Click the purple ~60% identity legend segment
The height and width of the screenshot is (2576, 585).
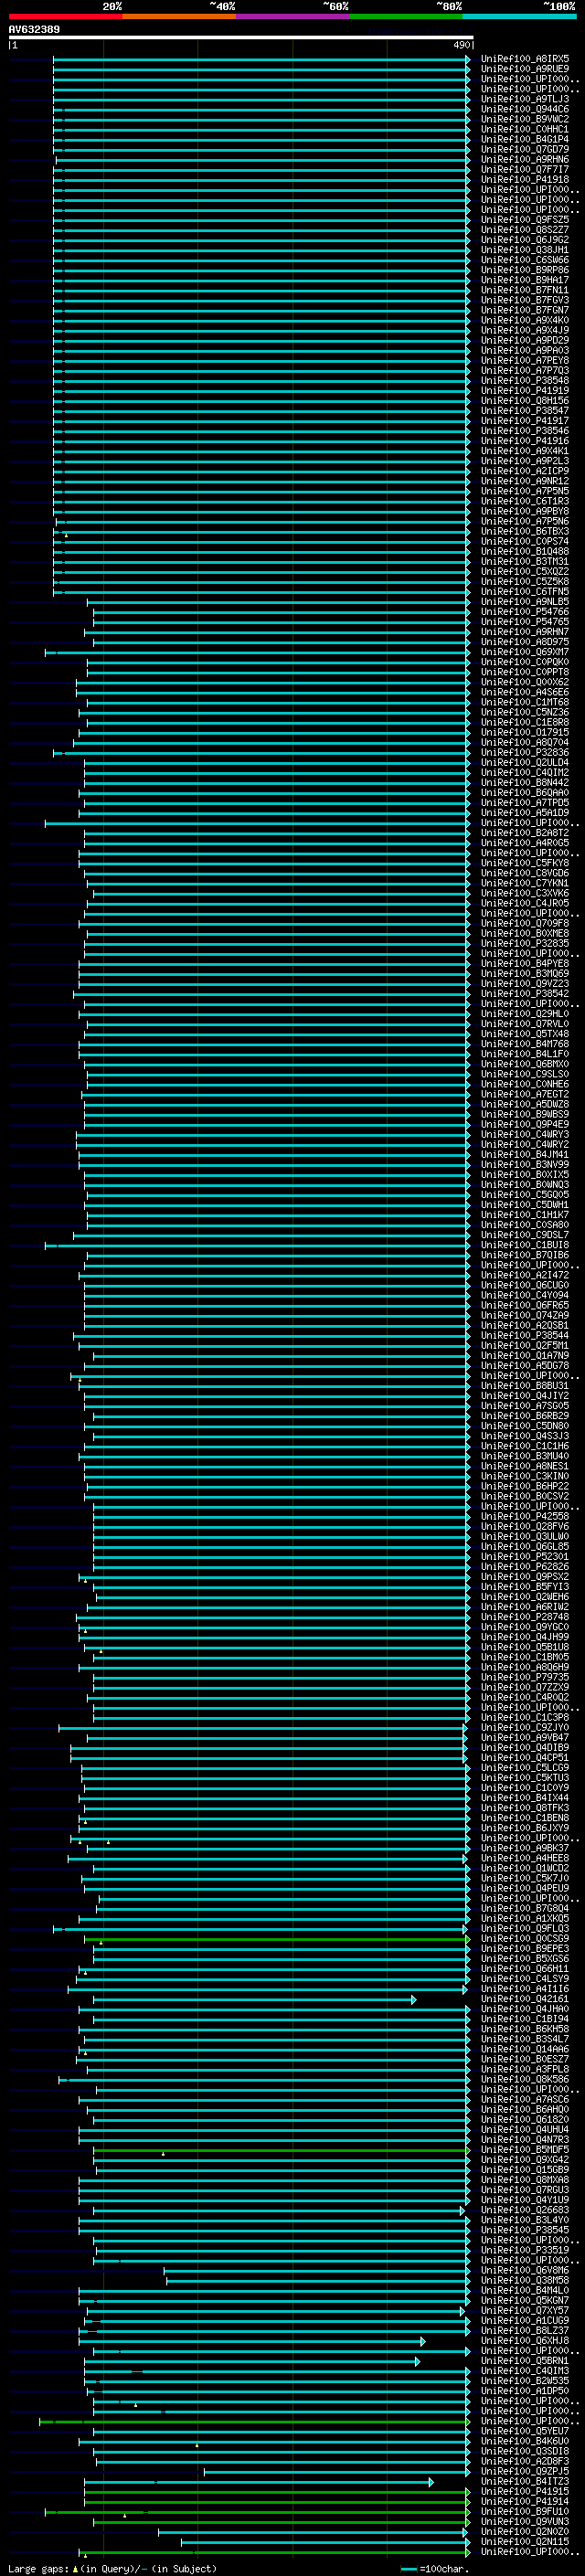(x=293, y=16)
